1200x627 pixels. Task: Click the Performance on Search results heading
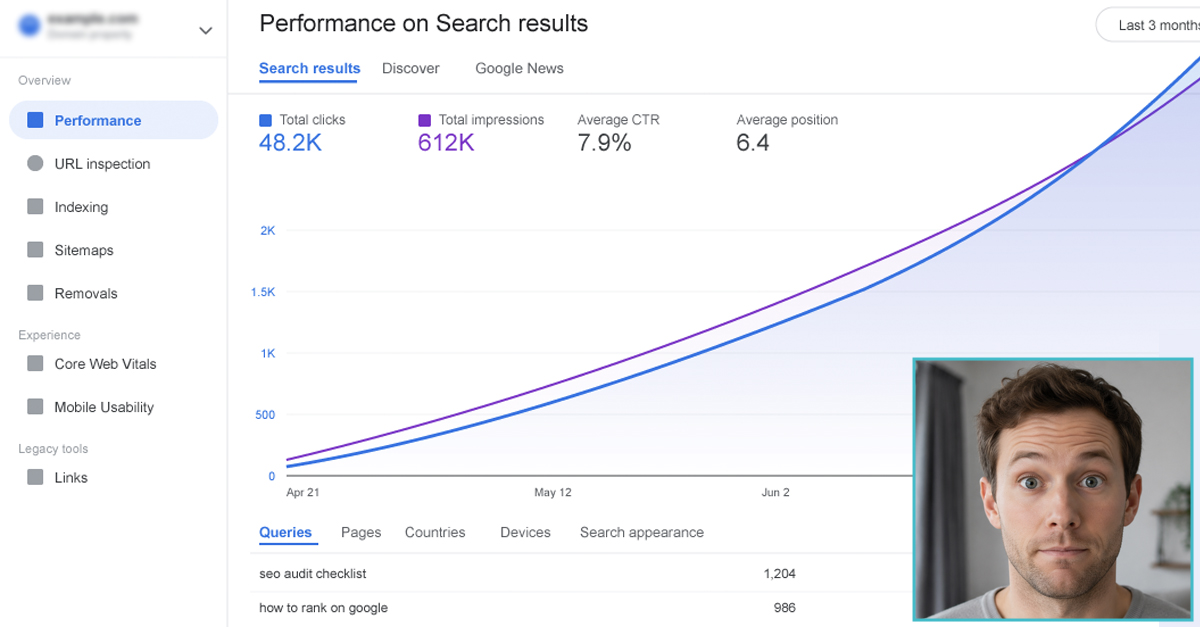click(x=423, y=23)
